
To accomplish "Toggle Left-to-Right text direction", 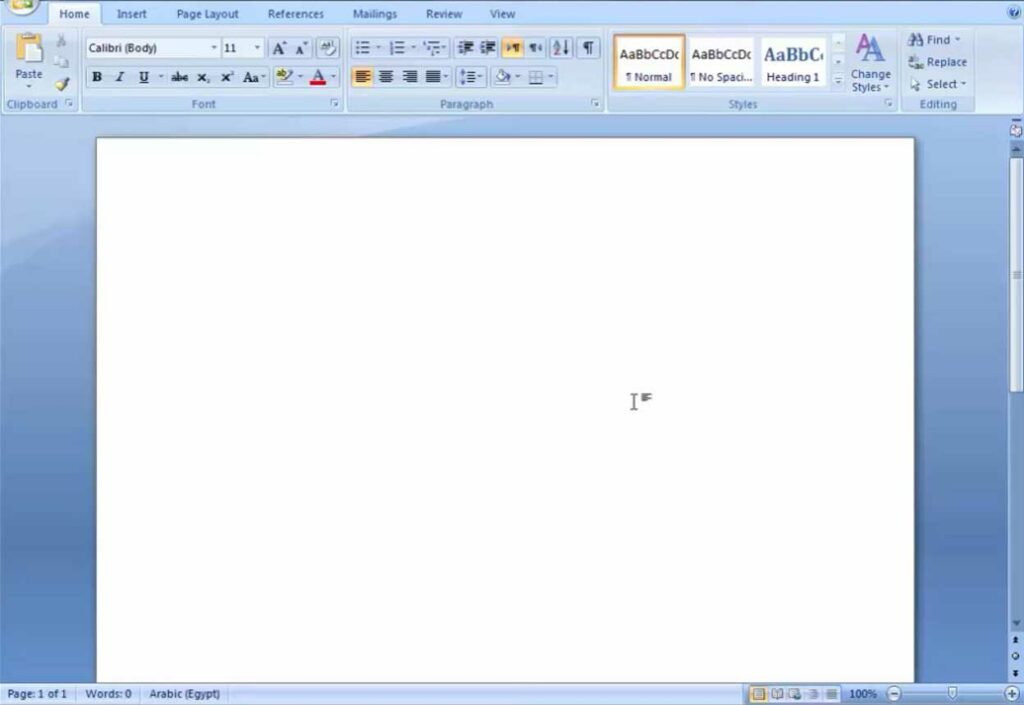I will click(513, 48).
